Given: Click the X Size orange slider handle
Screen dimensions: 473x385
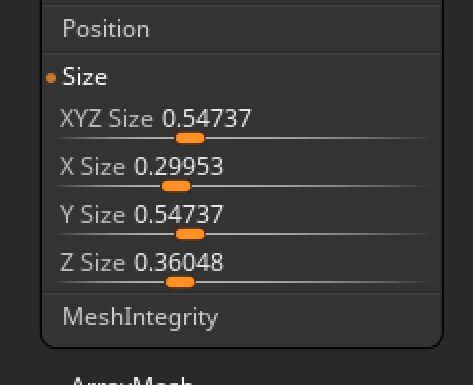Looking at the screenshot, I should (x=176, y=186).
